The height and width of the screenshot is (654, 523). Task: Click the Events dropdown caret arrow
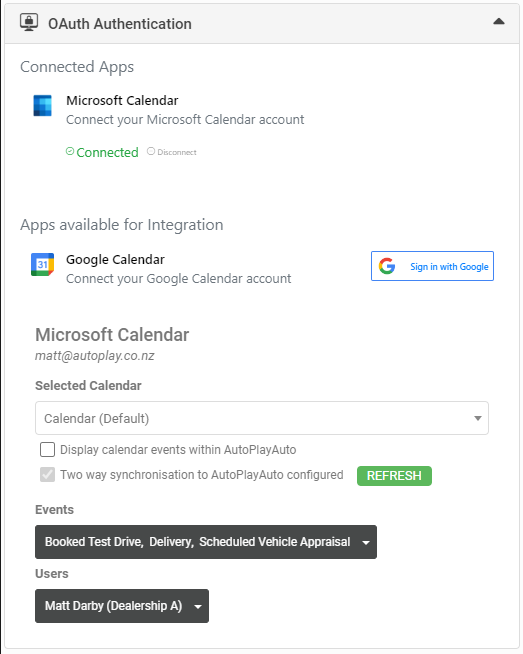pos(366,543)
